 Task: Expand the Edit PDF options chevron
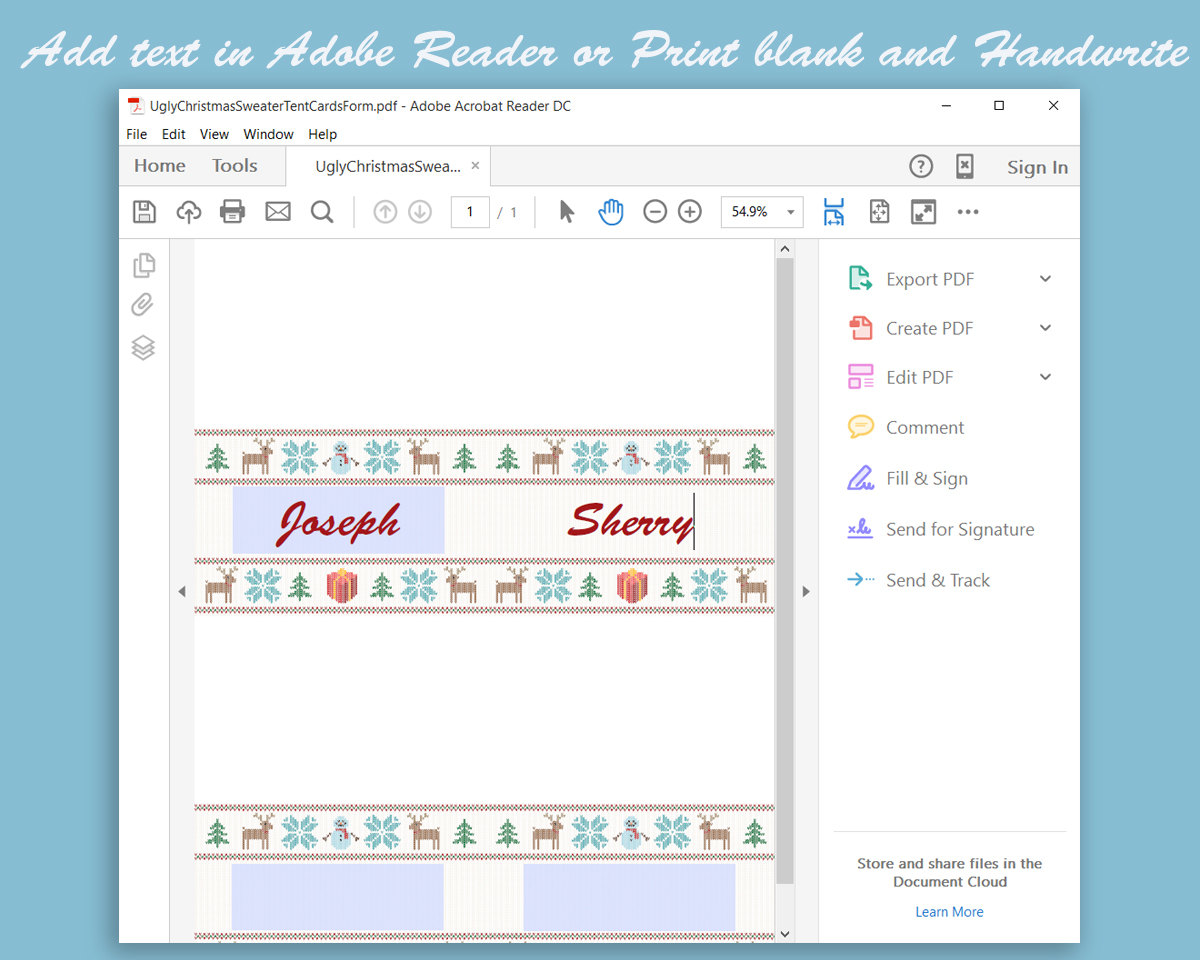pyautogui.click(x=1045, y=377)
